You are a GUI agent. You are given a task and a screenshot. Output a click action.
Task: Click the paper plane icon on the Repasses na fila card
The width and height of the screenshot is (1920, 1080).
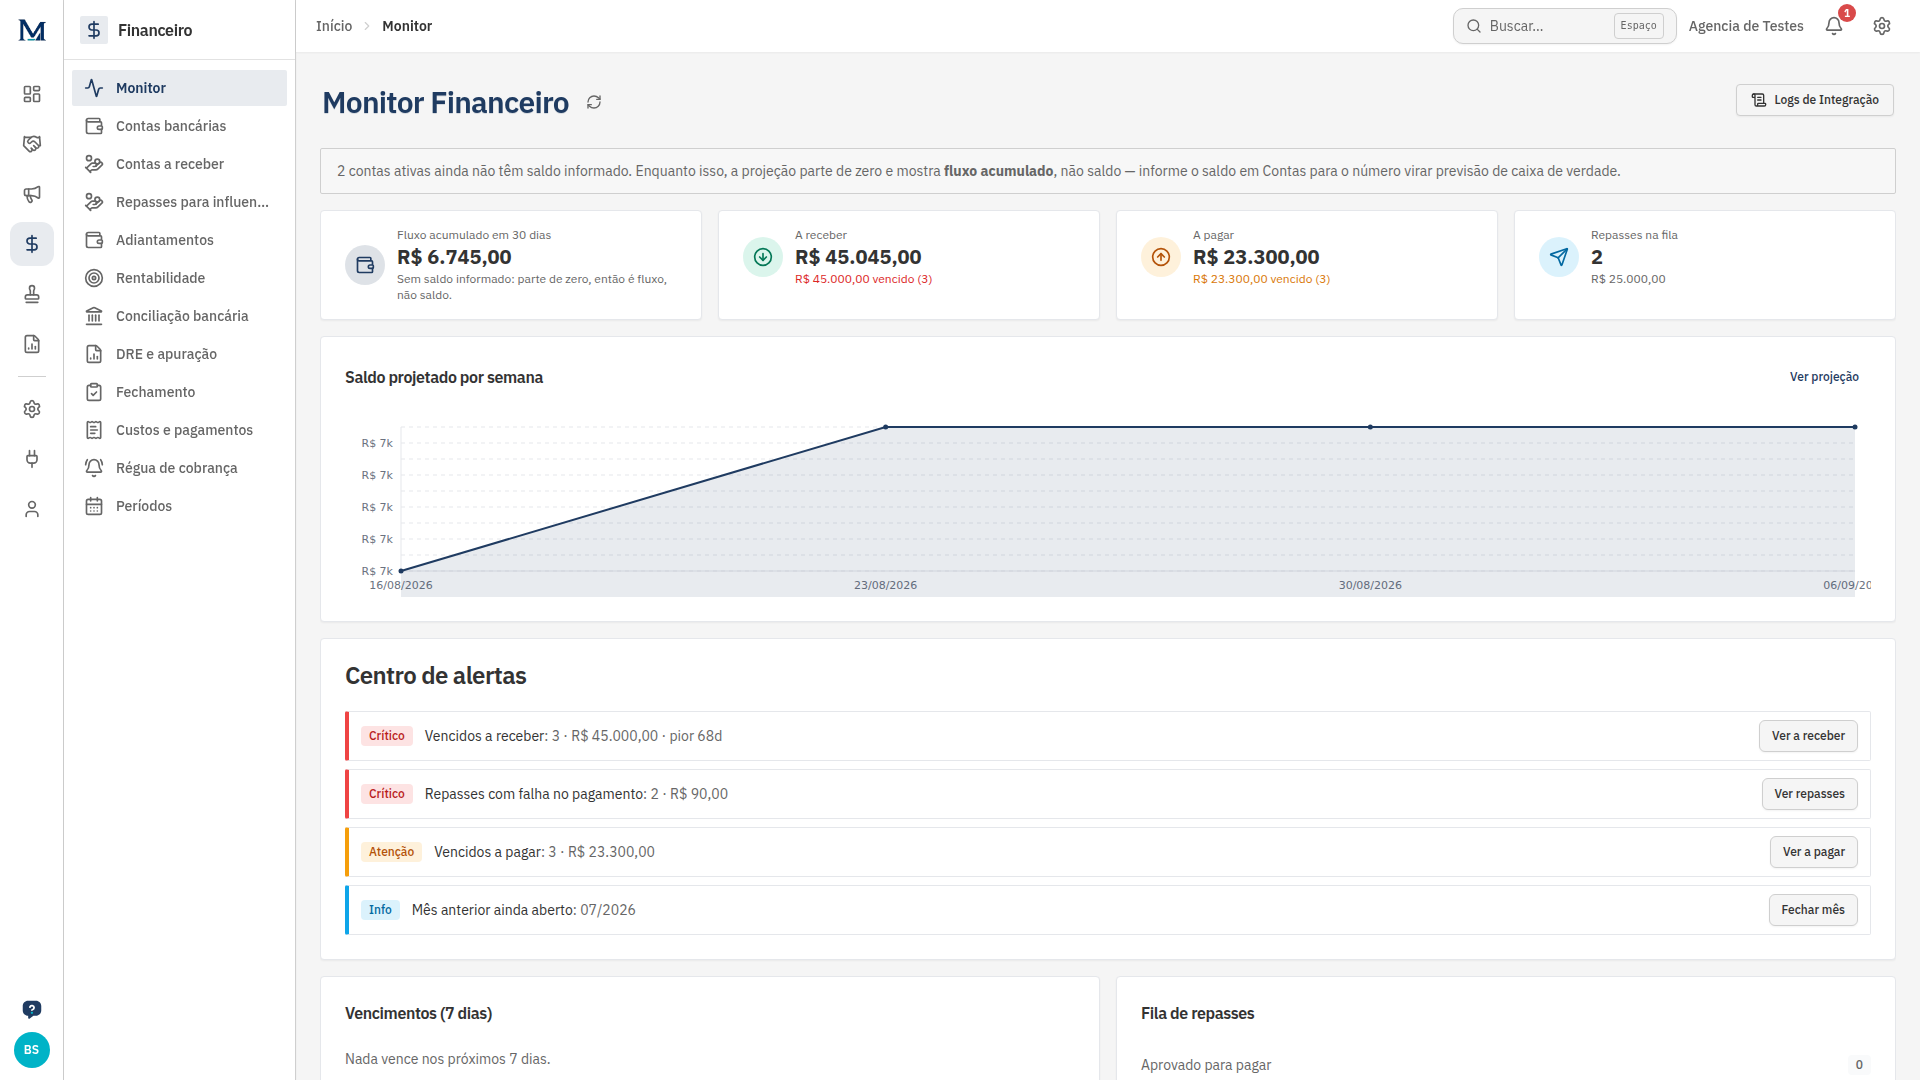(1559, 257)
